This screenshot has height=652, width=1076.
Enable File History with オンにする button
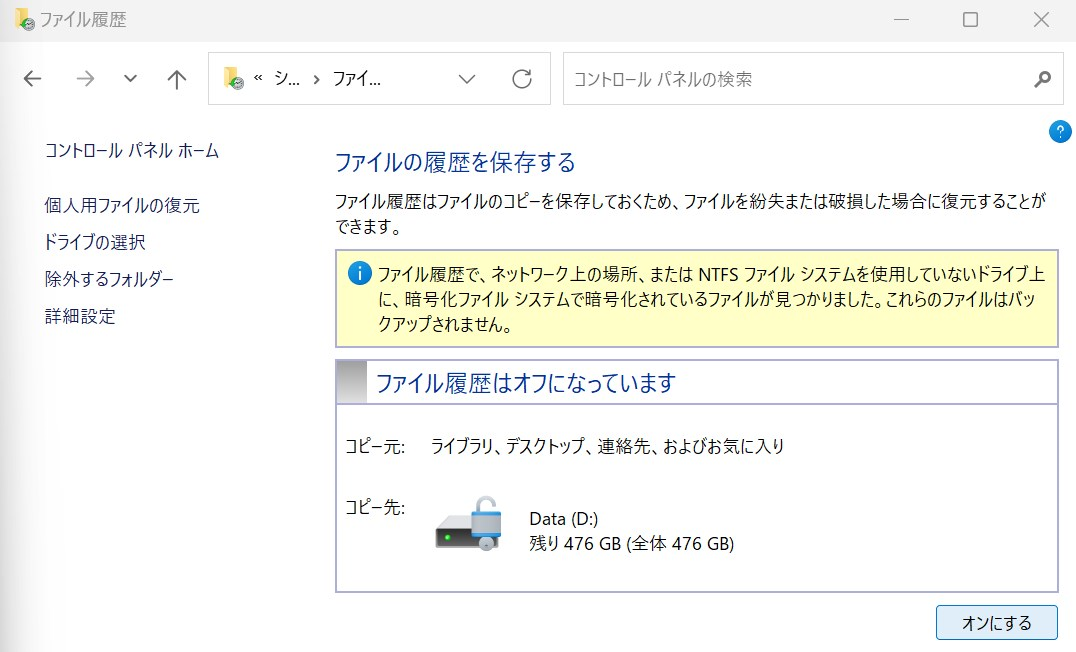click(x=997, y=622)
